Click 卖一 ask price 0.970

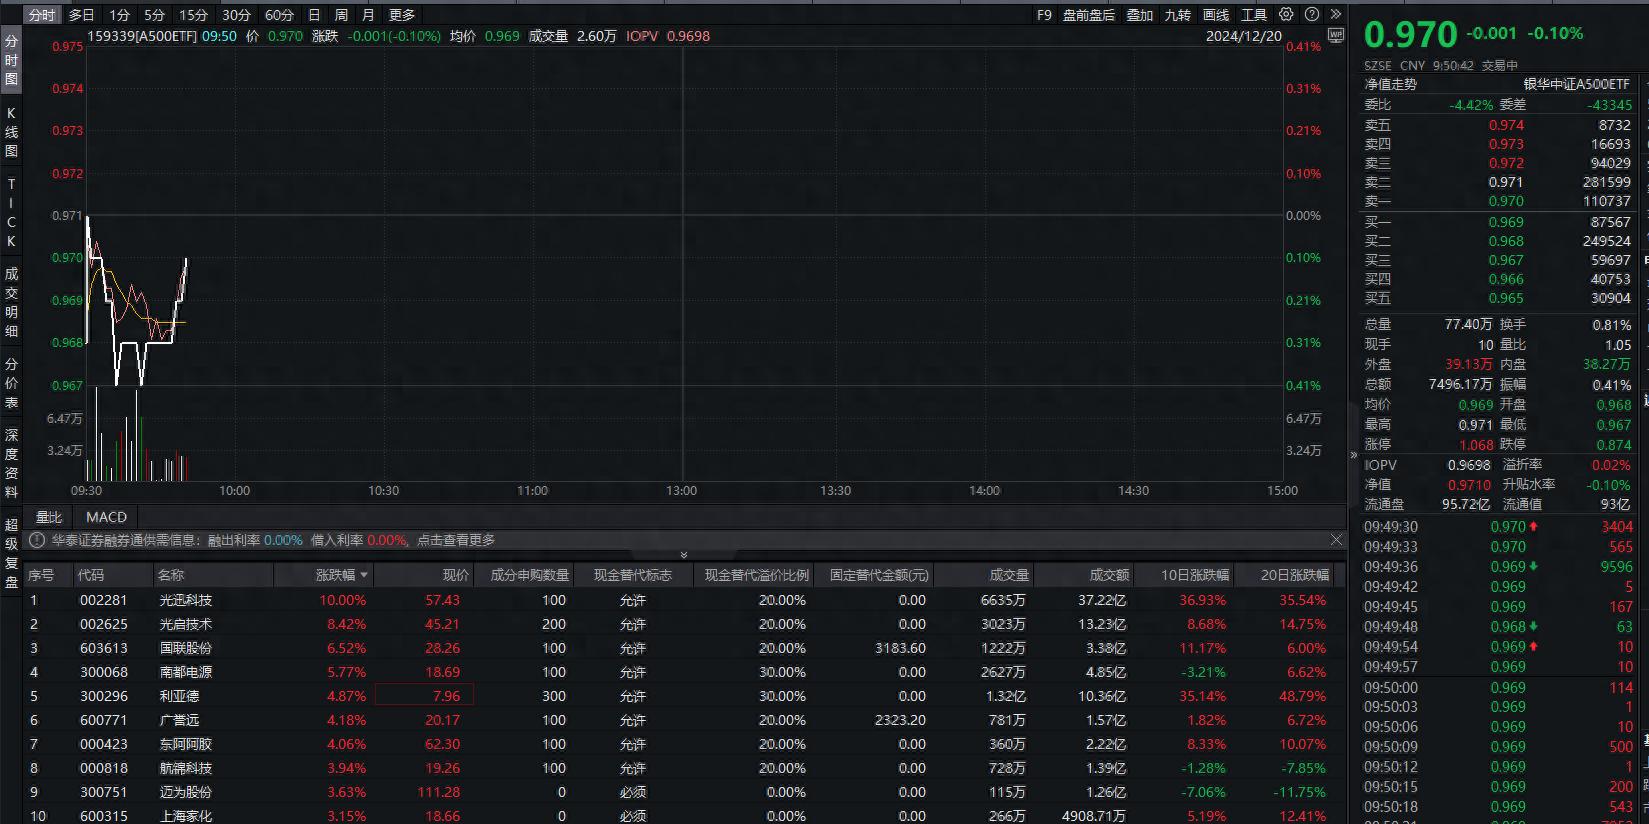[1506, 201]
